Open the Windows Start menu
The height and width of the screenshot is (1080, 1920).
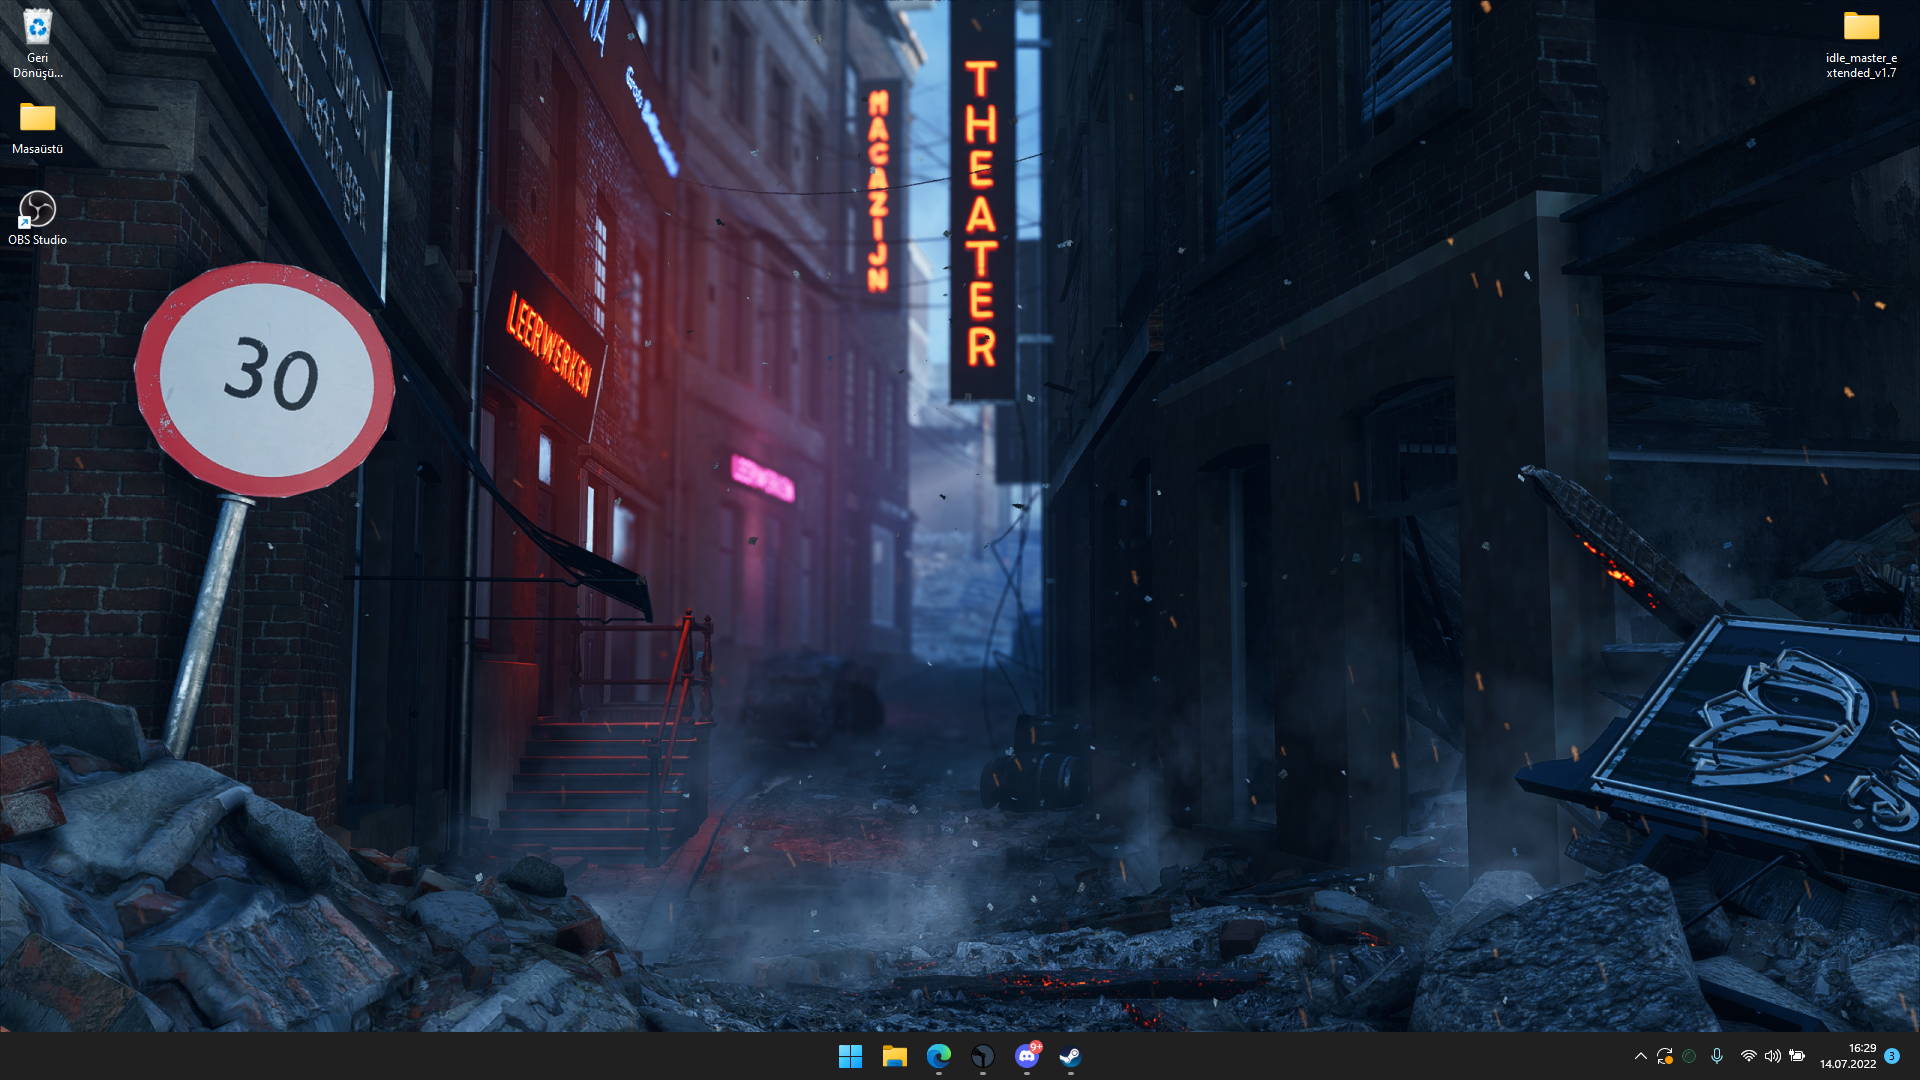[850, 1056]
